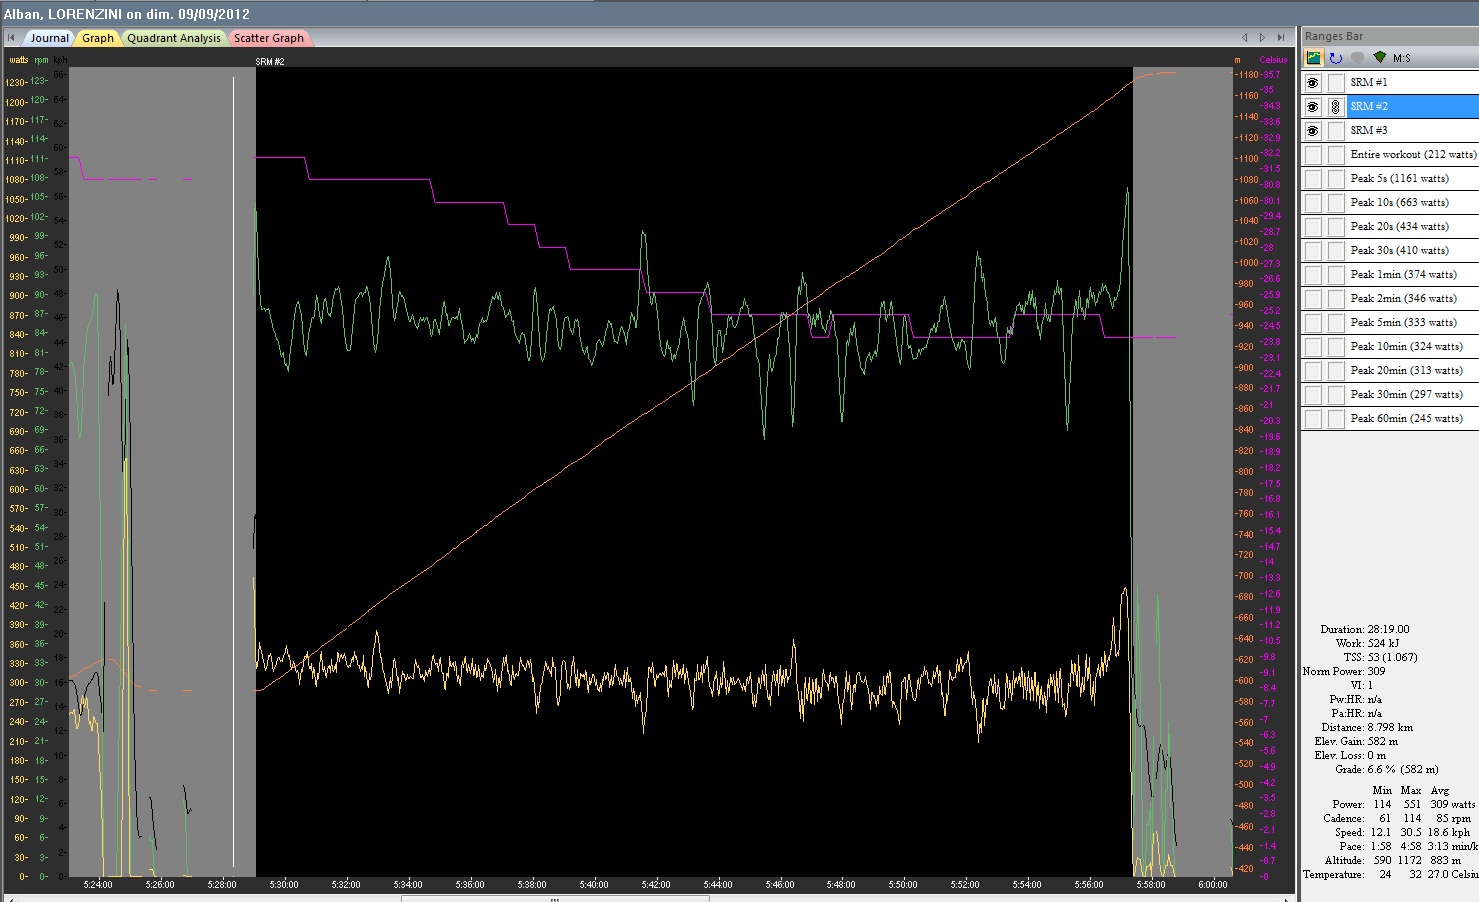Select Peak 60min (245 watts) range
This screenshot has width=1479, height=902.
1412,418
